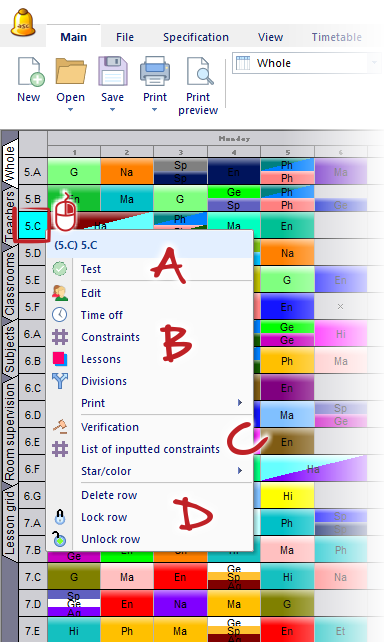The height and width of the screenshot is (642, 384).
Task: Select the 7.C class row header
Action: pyautogui.click(x=33, y=577)
